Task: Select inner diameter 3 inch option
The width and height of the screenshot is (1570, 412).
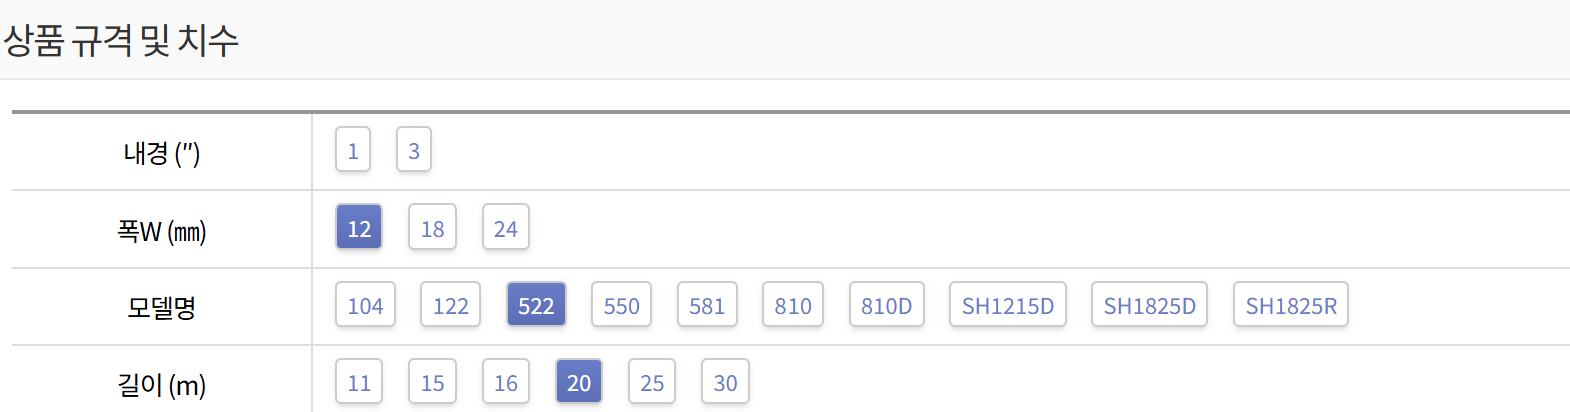Action: [414, 150]
